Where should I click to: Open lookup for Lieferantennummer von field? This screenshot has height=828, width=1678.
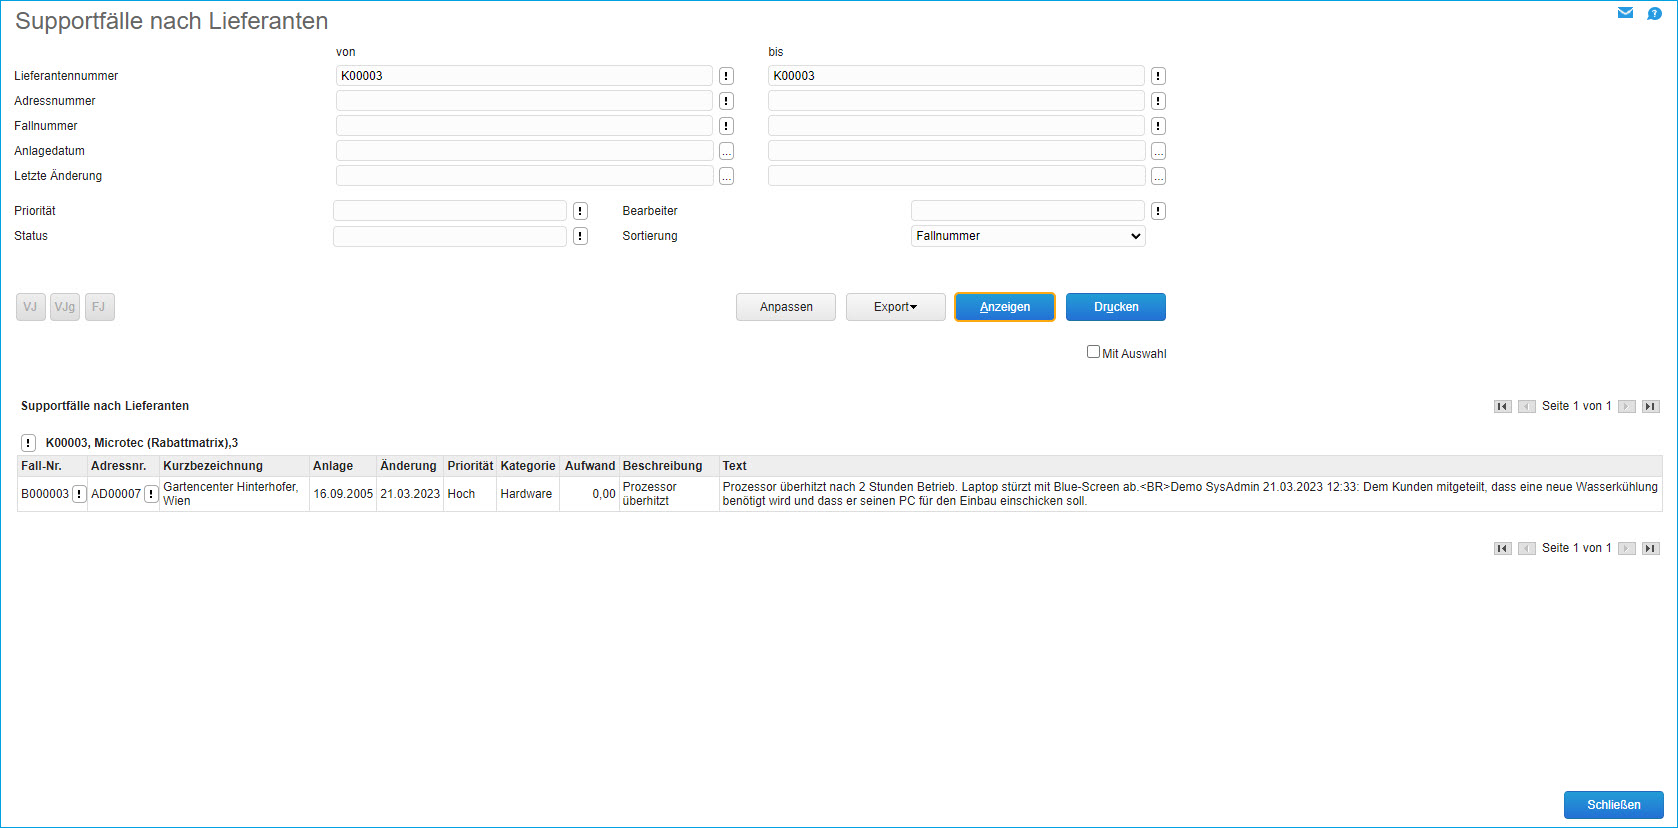point(726,76)
